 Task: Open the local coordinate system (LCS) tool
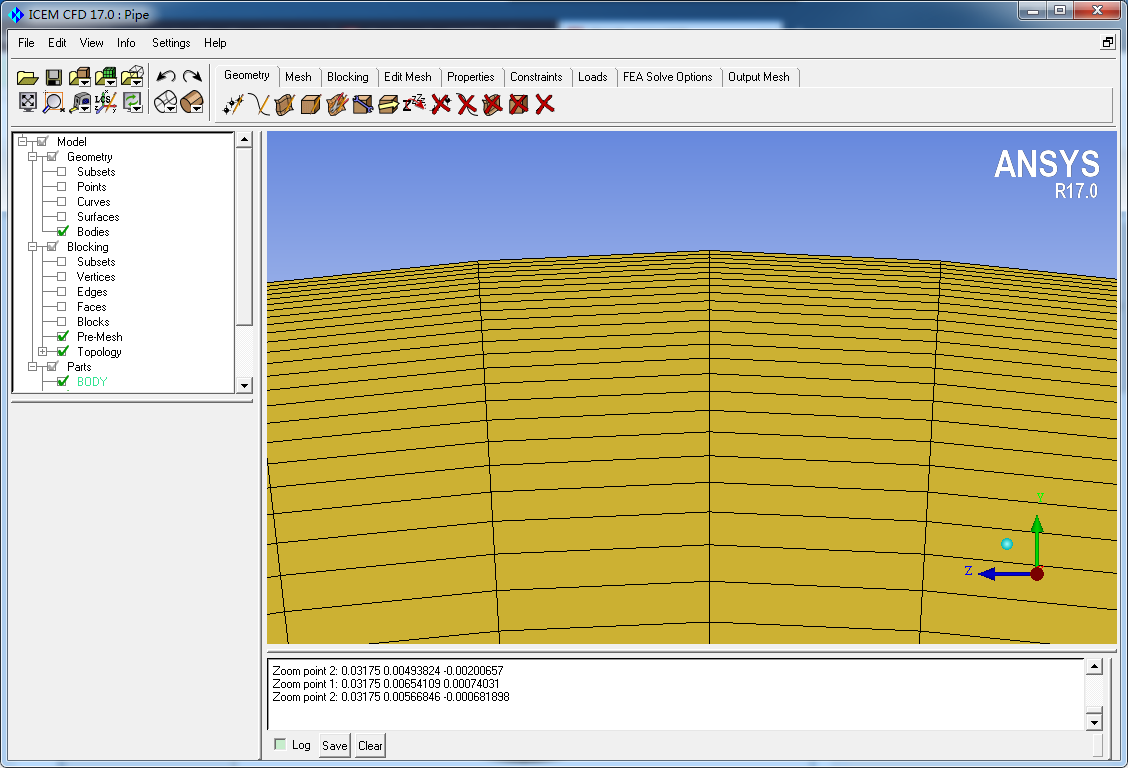pyautogui.click(x=106, y=103)
